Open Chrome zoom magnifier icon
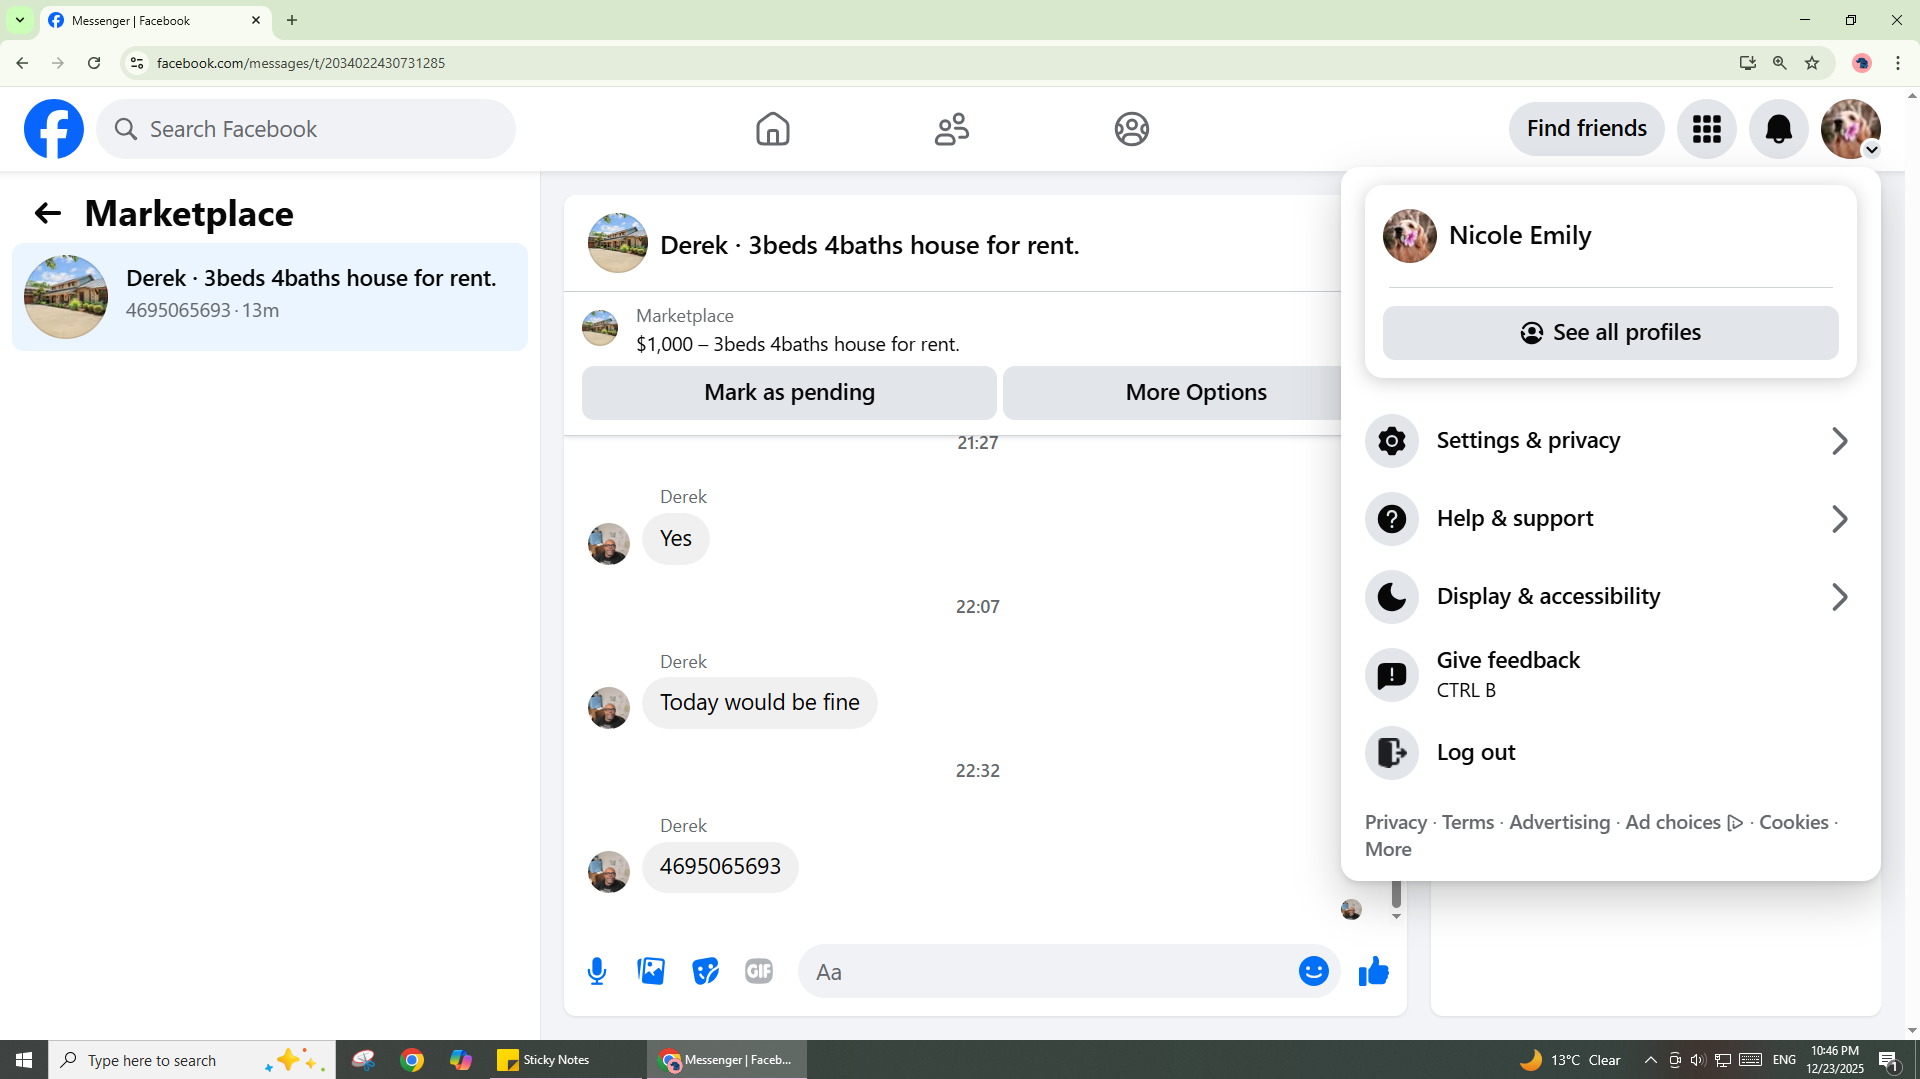Viewport: 1920px width, 1079px height. [x=1780, y=63]
